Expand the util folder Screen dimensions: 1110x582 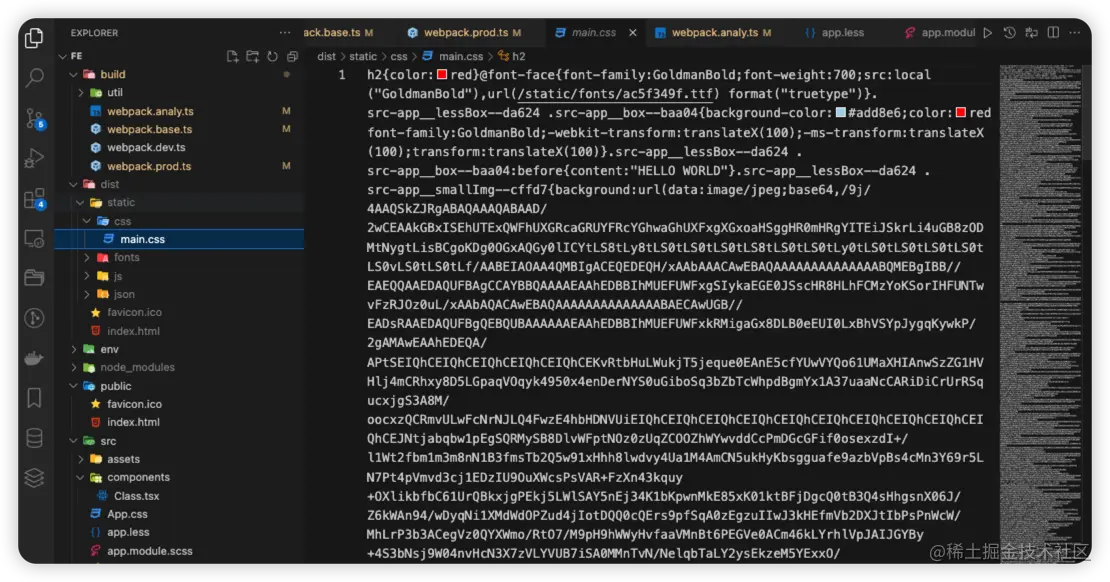click(x=114, y=93)
